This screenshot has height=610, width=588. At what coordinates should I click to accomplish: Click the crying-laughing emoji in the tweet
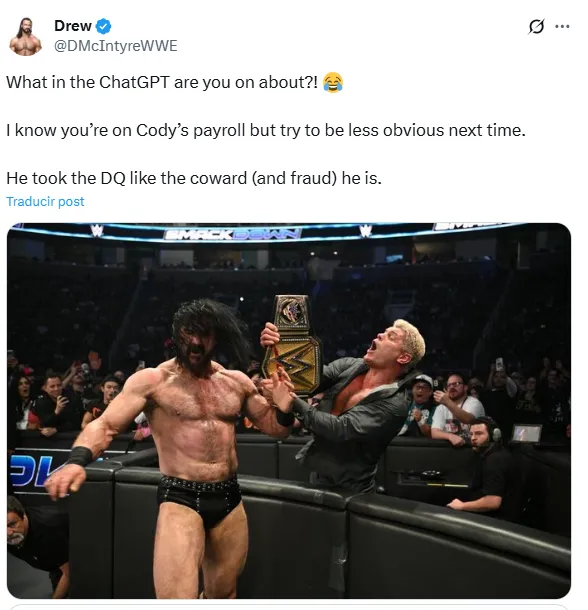333,82
